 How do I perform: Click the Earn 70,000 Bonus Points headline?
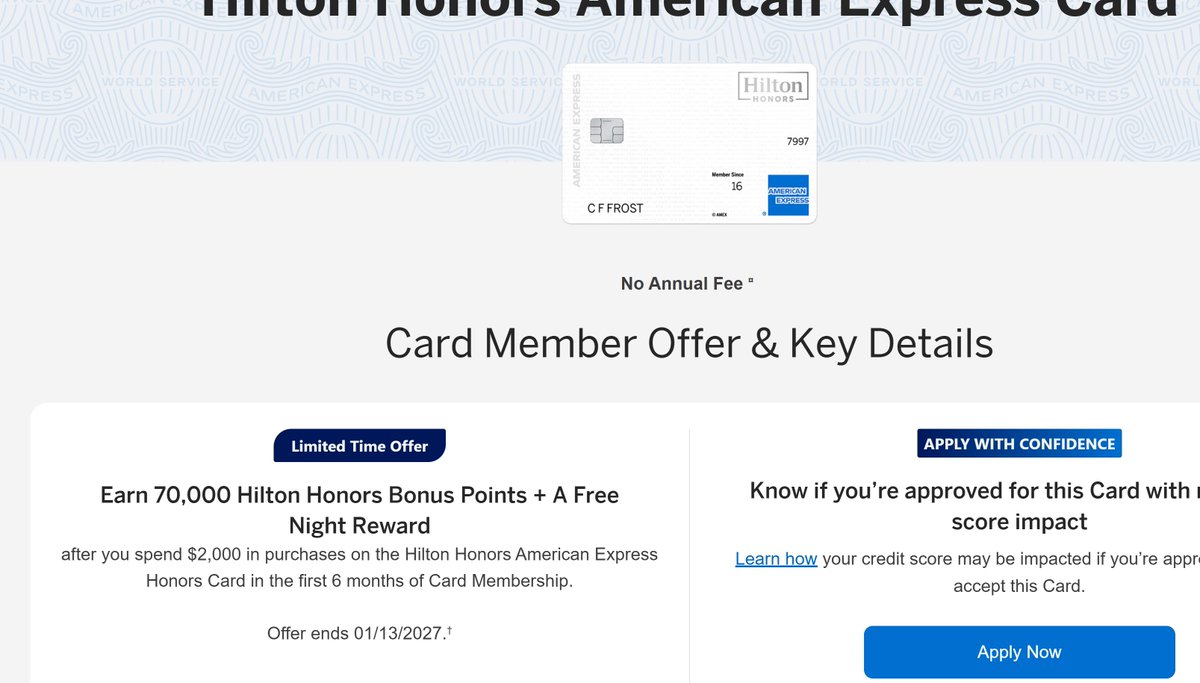(x=360, y=510)
